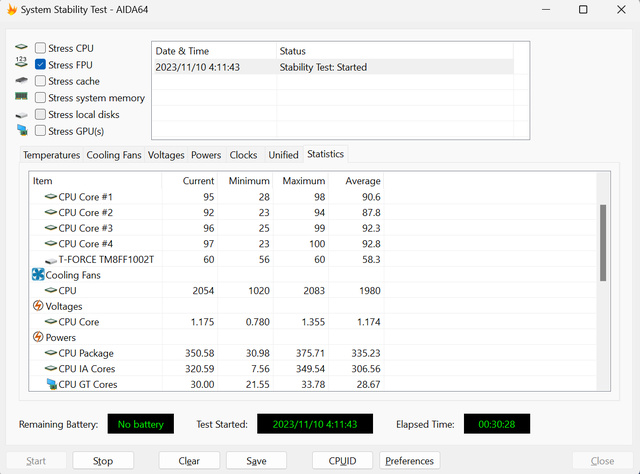Click the CPU Core #1 current value 95

coord(209,197)
